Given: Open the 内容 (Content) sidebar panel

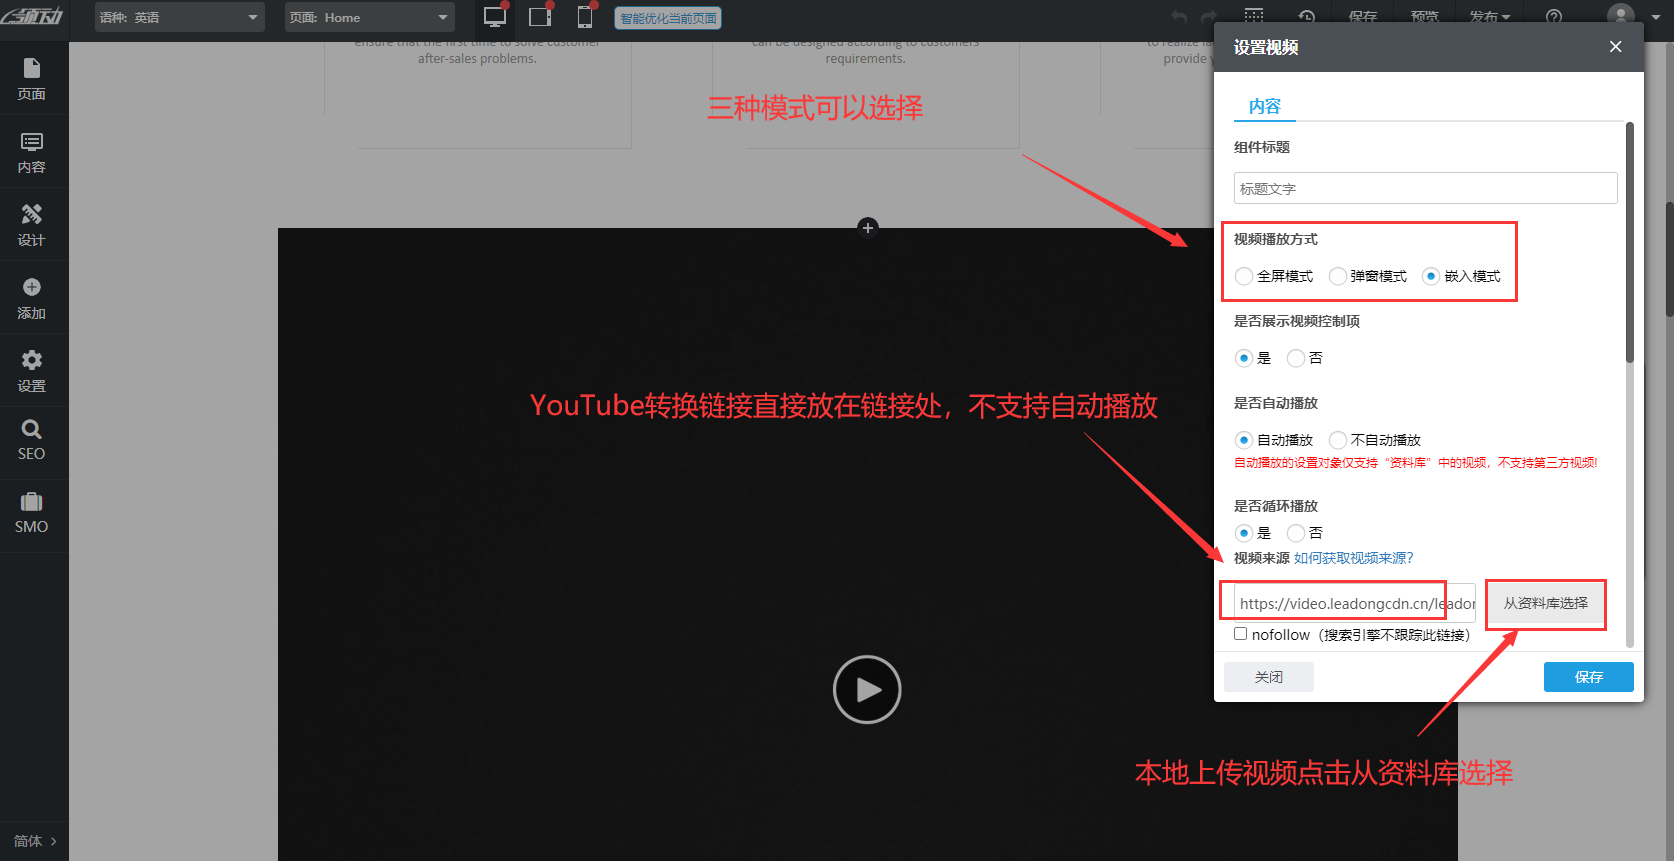Looking at the screenshot, I should click(32, 152).
